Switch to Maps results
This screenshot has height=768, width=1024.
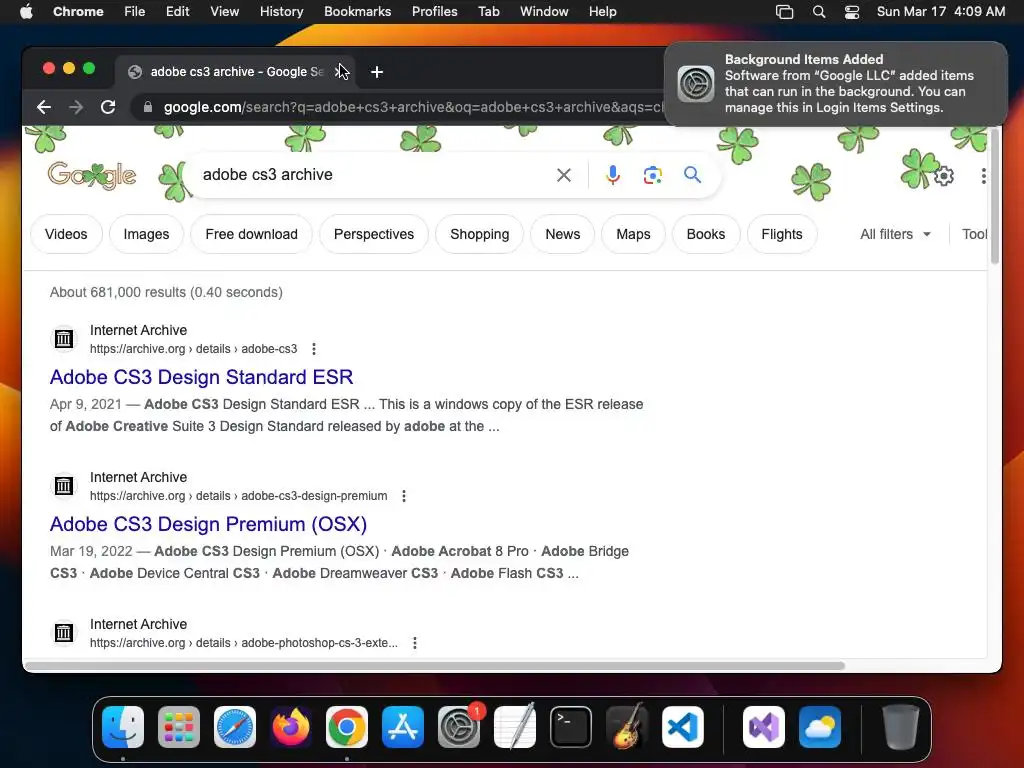633,234
